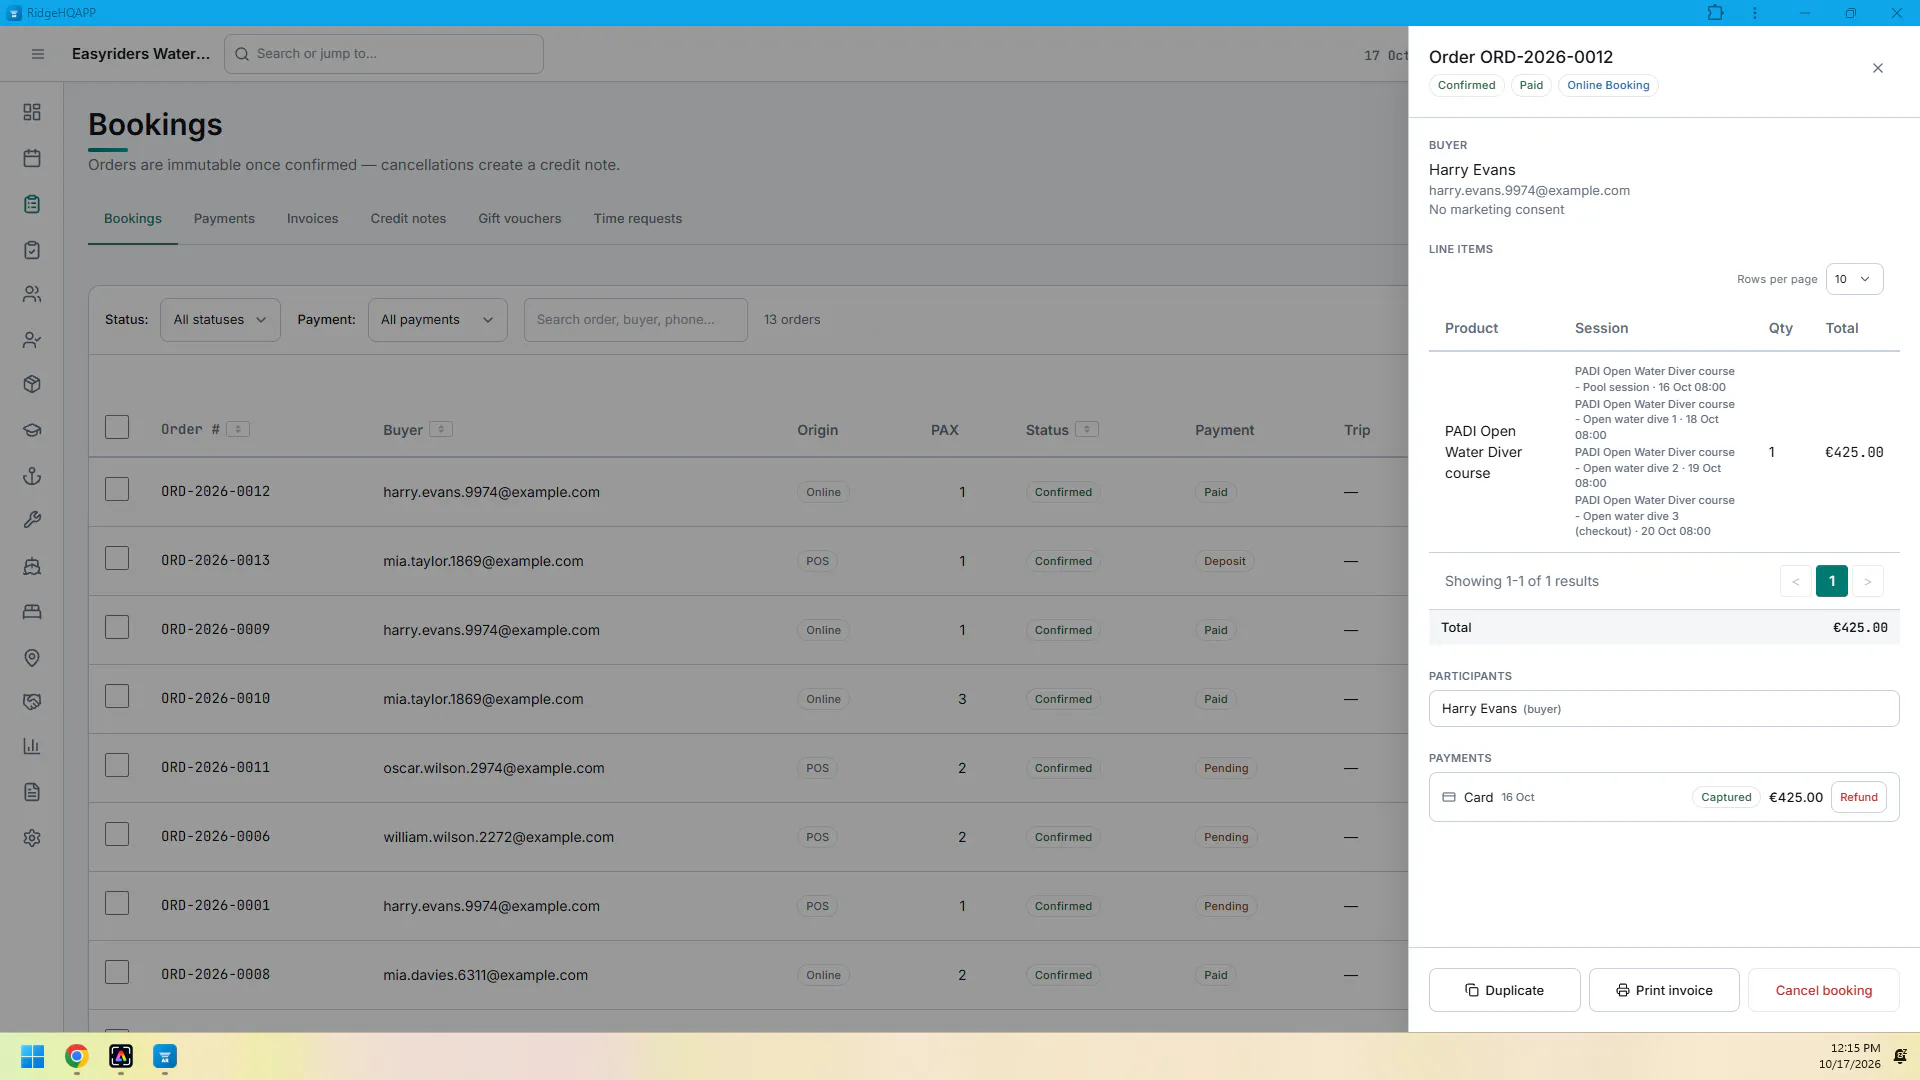Open the Rows per page dropdown
The width and height of the screenshot is (1920, 1080).
point(1854,279)
